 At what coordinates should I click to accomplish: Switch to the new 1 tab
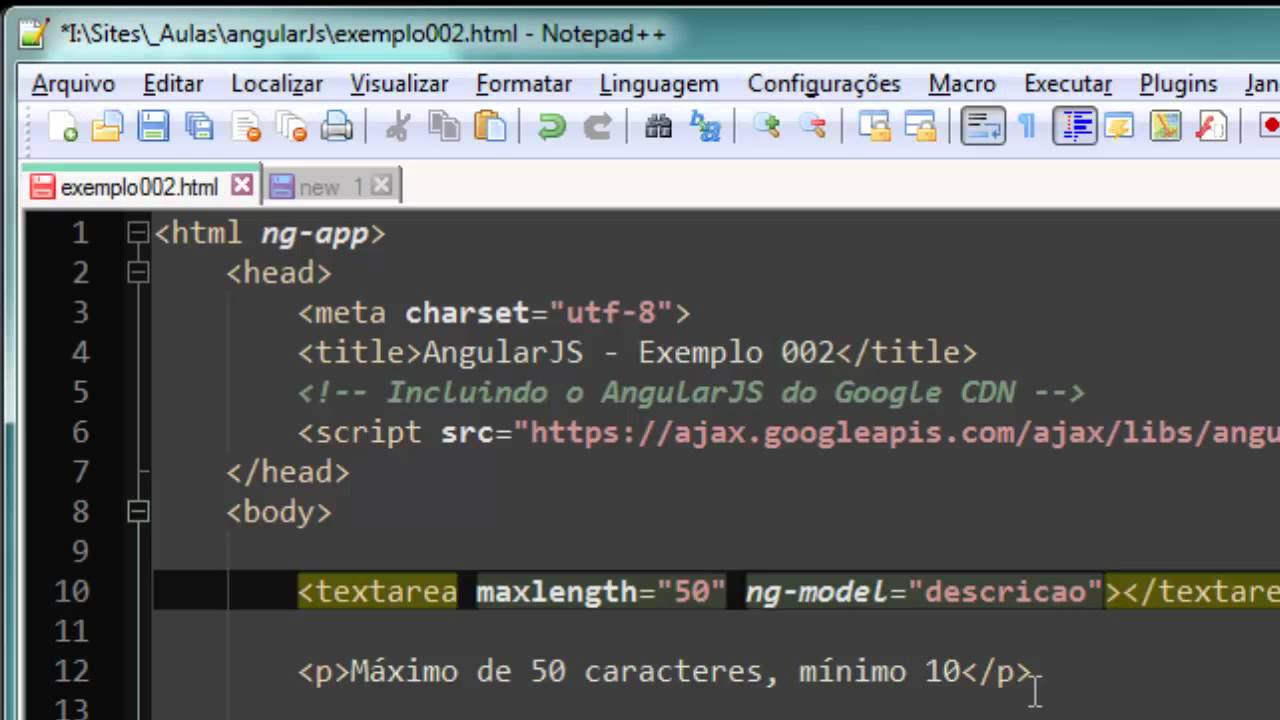(x=330, y=187)
